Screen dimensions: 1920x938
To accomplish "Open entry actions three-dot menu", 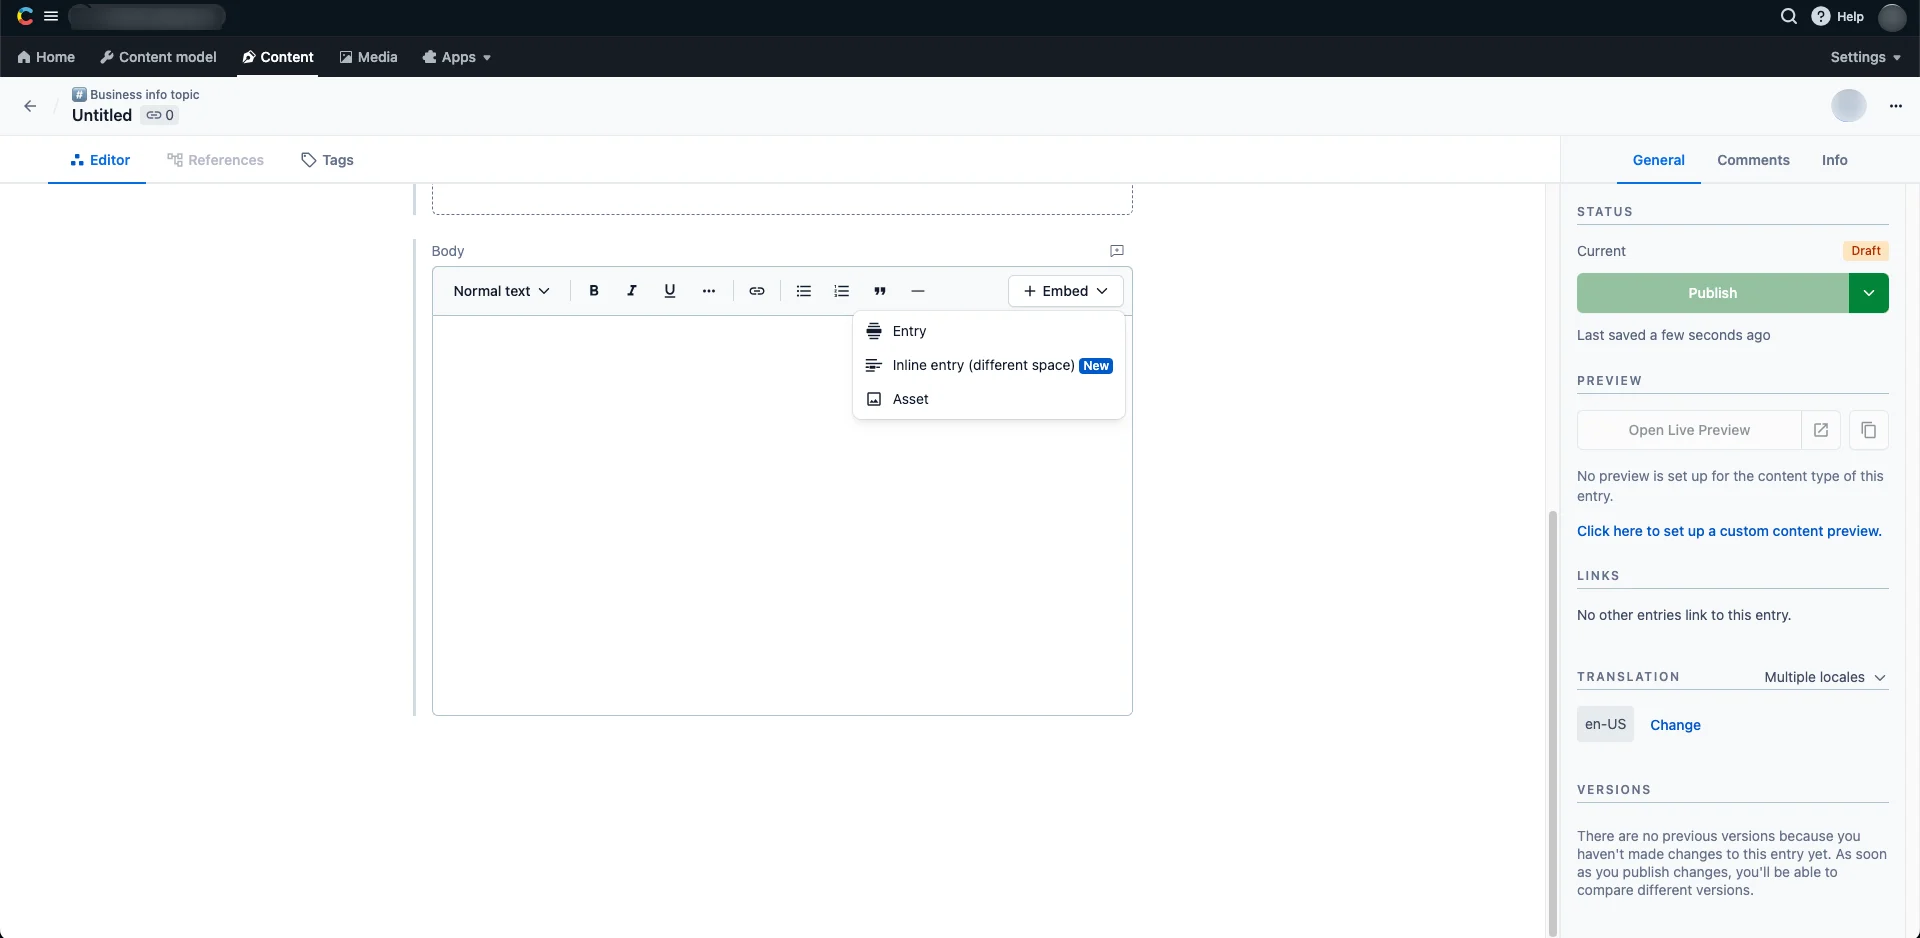I will coord(1895,106).
